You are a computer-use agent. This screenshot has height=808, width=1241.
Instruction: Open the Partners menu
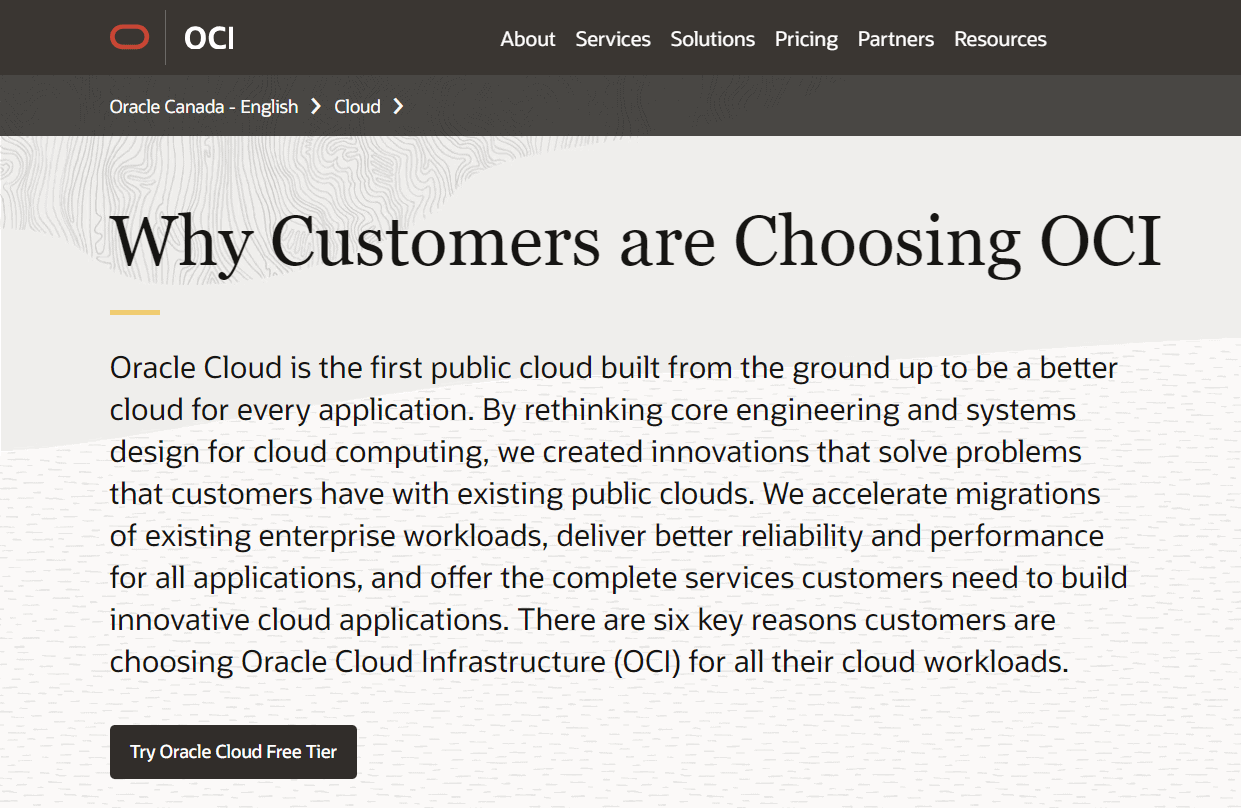coord(896,39)
